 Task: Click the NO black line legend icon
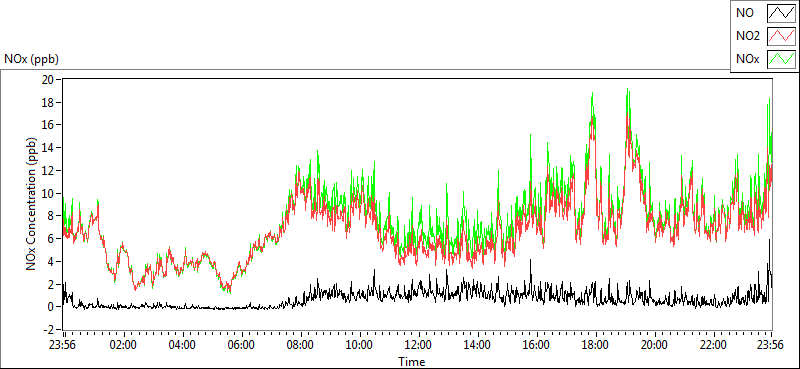[781, 14]
